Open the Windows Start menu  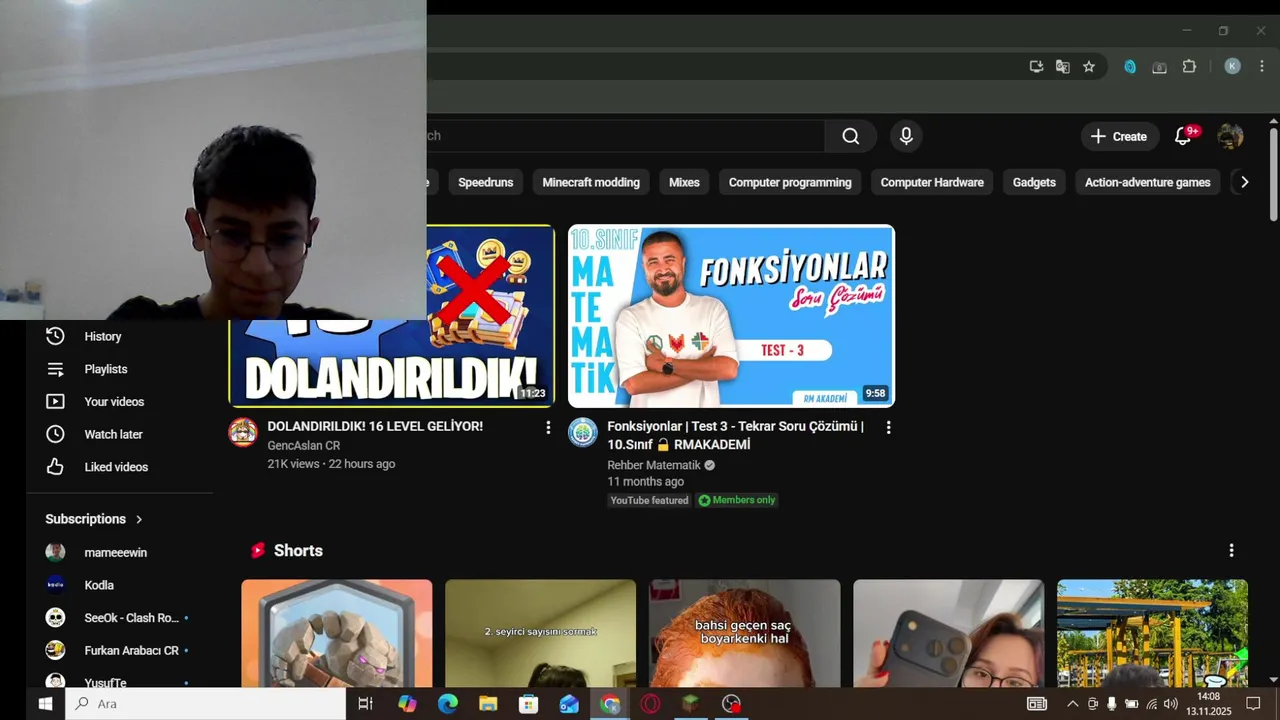(x=45, y=704)
